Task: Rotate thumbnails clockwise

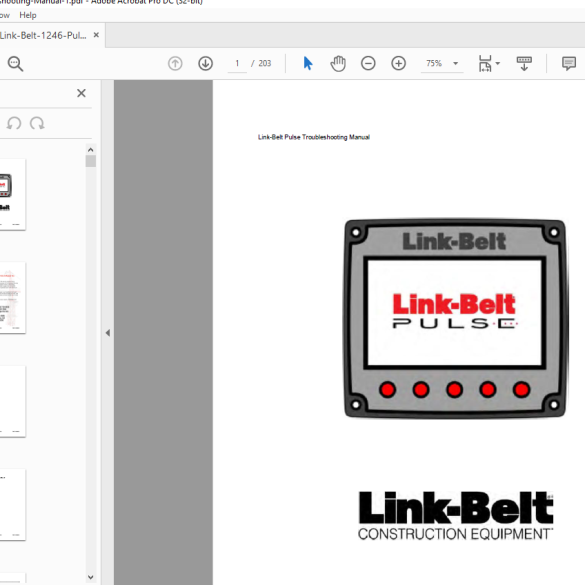Action: coord(37,123)
